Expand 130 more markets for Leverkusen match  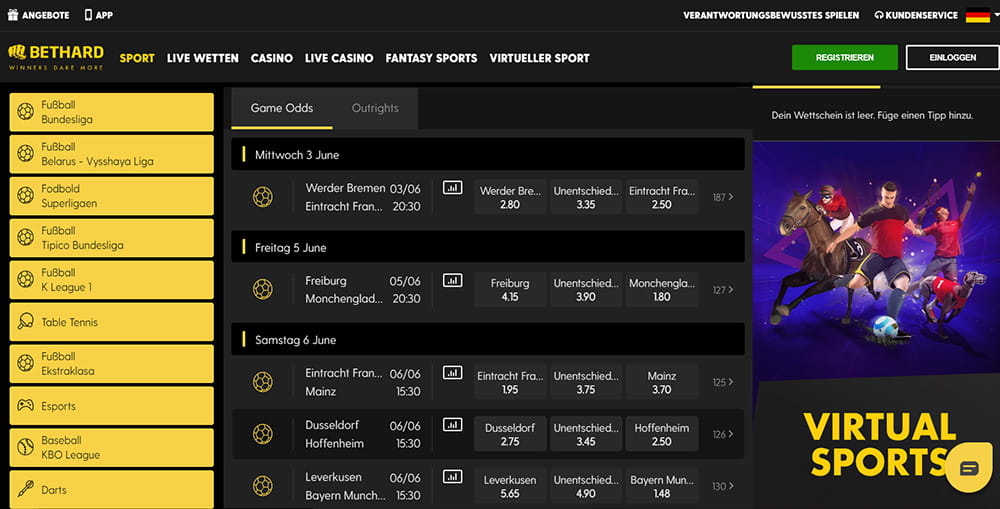[x=723, y=485]
